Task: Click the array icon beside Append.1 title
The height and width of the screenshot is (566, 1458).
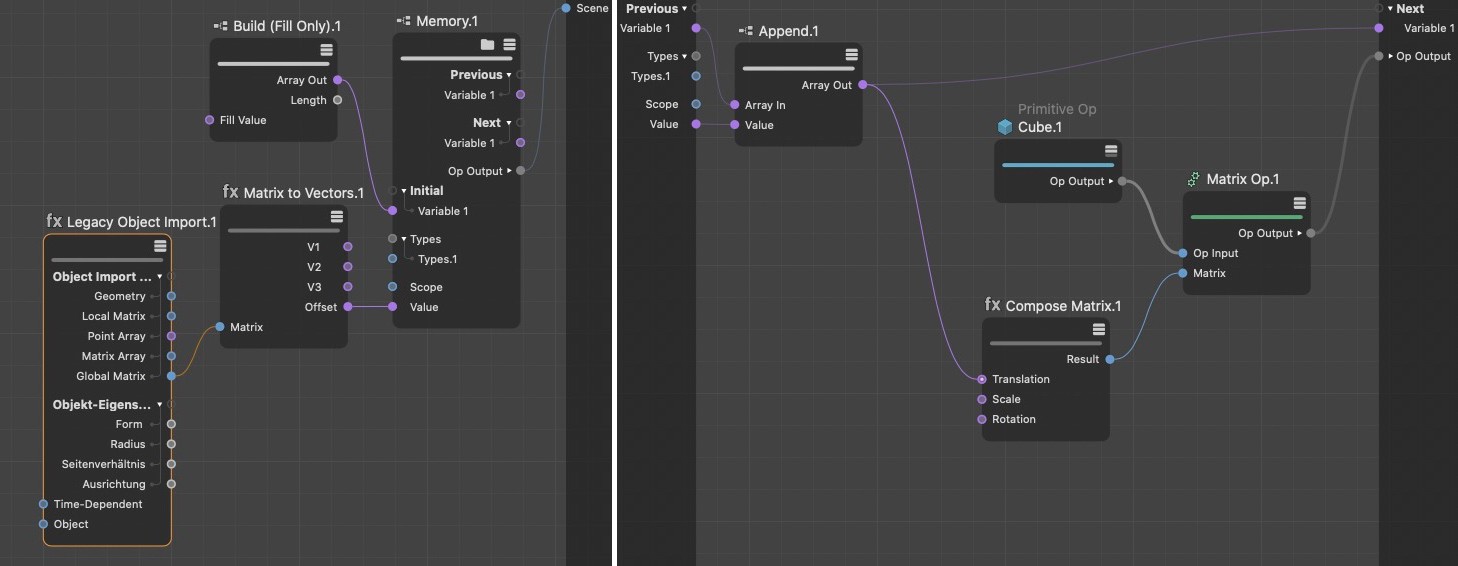Action: (746, 31)
